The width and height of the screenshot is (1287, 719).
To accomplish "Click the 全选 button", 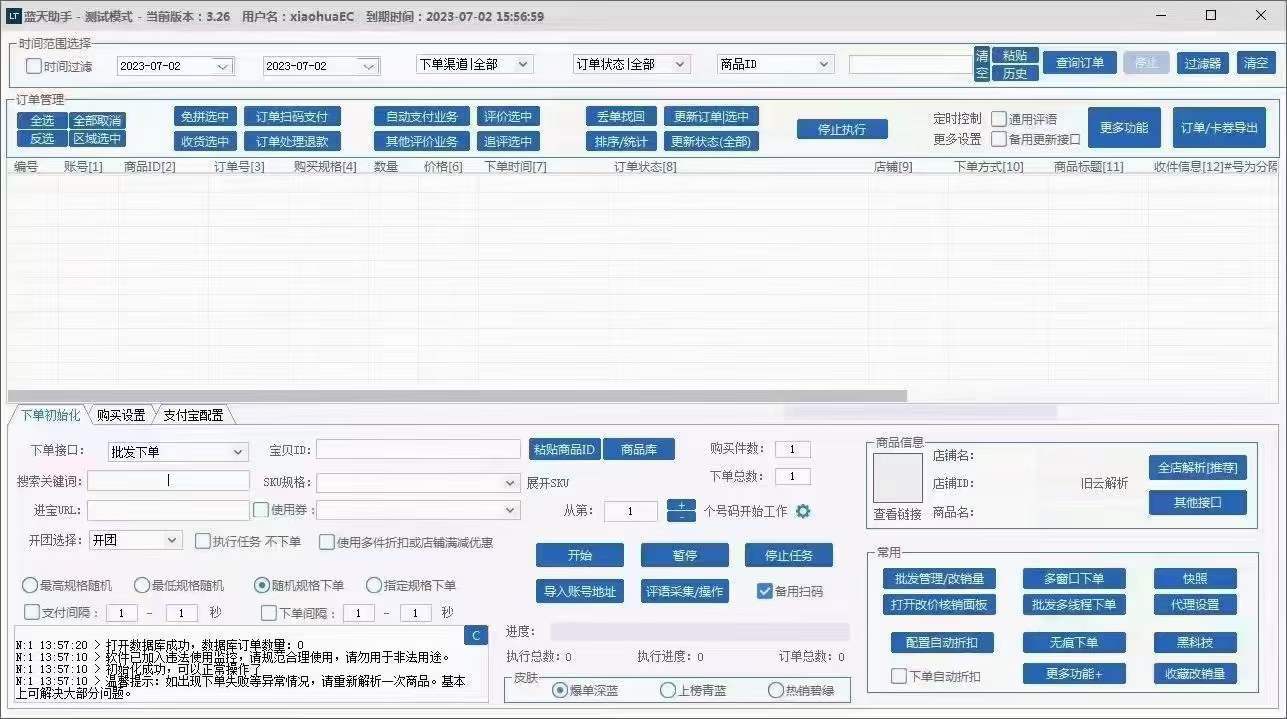I will tap(42, 121).
